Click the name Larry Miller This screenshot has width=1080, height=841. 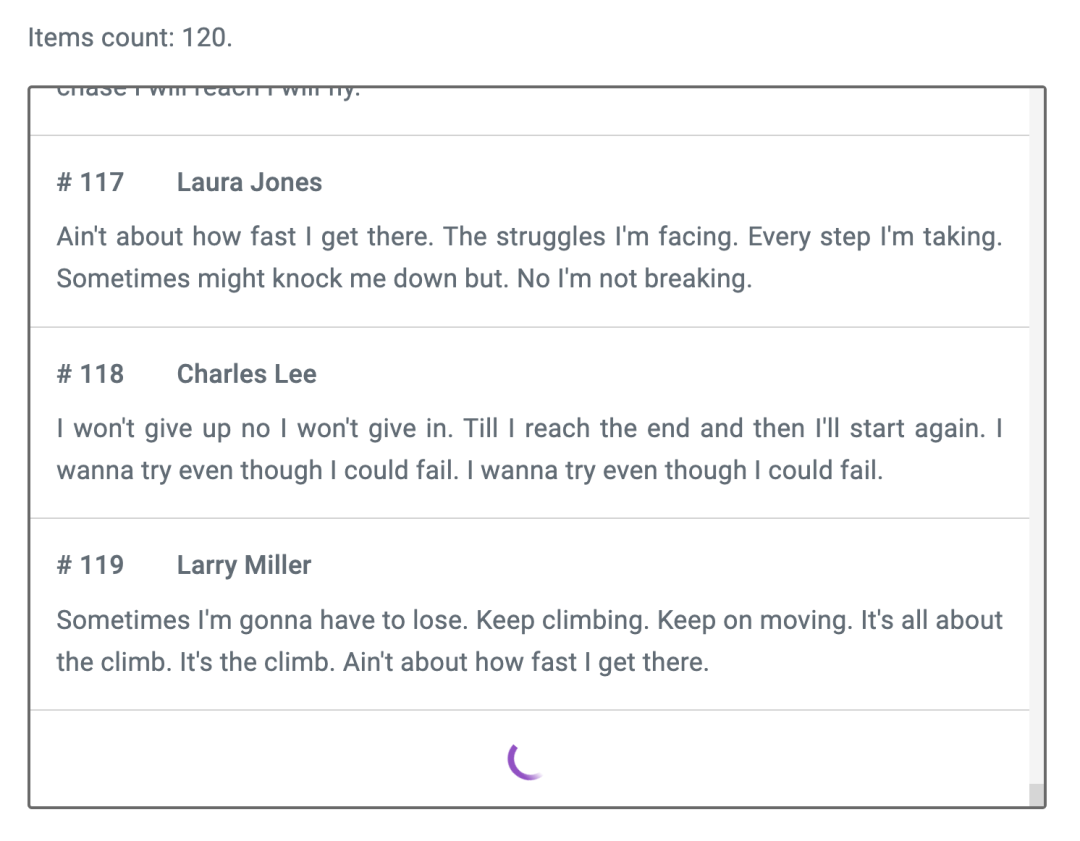[244, 565]
